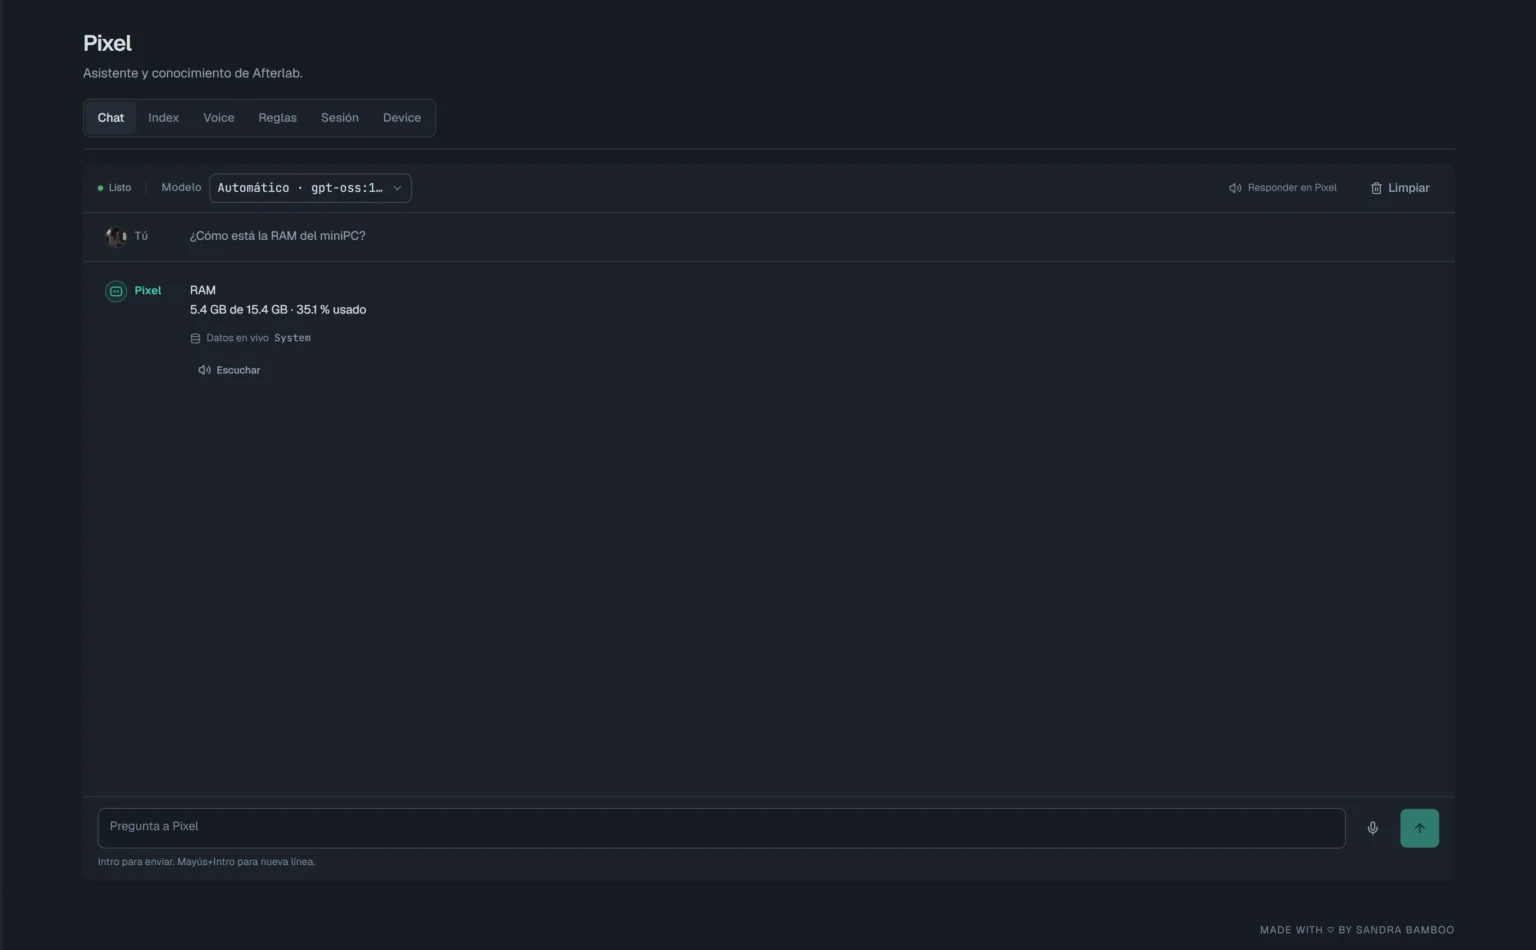
Task: Focus the Pregunta a Pixel input field
Action: [x=721, y=828]
